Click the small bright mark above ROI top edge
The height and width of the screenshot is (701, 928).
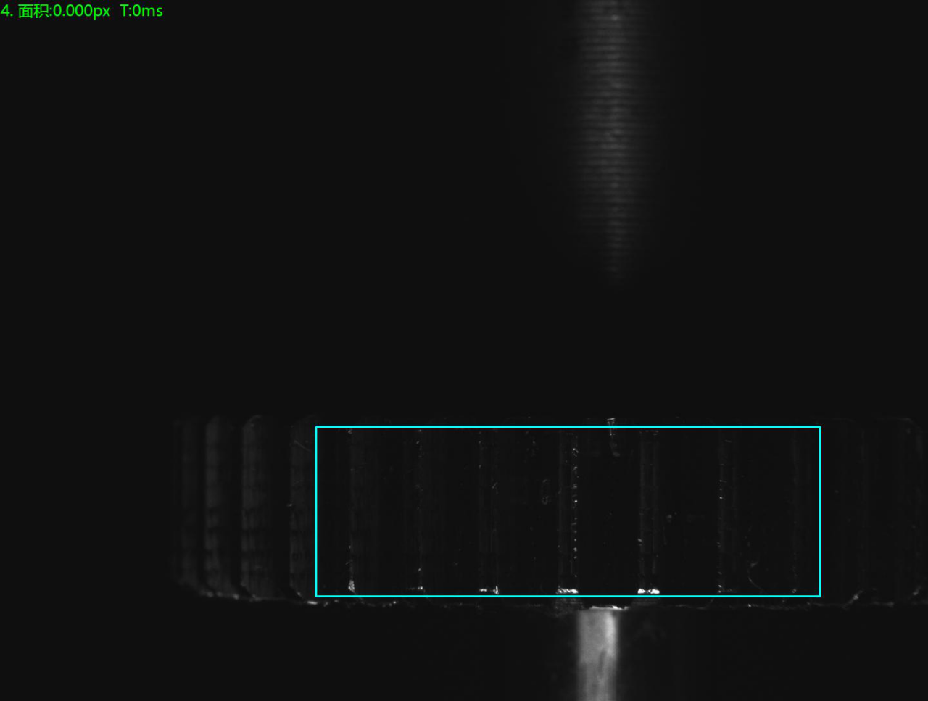click(x=611, y=421)
